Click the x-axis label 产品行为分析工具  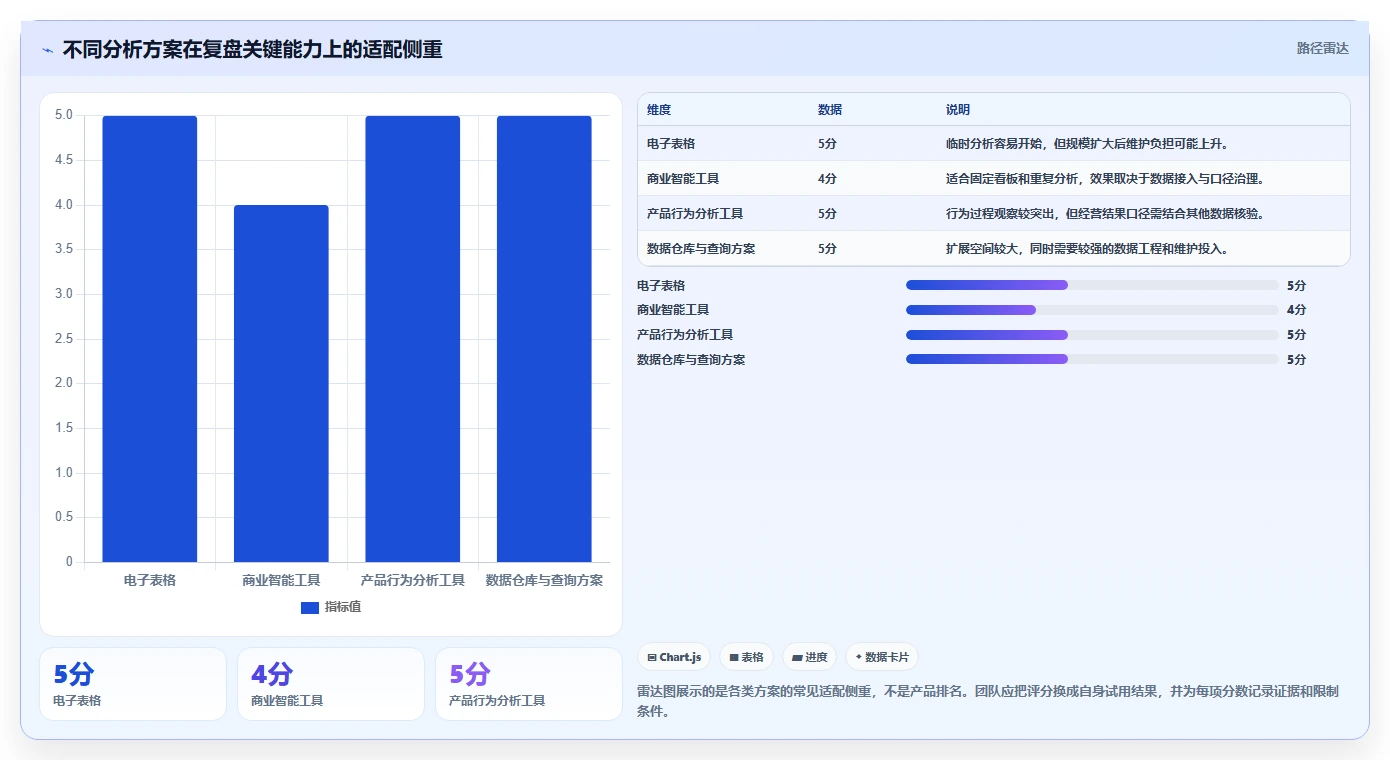point(413,580)
